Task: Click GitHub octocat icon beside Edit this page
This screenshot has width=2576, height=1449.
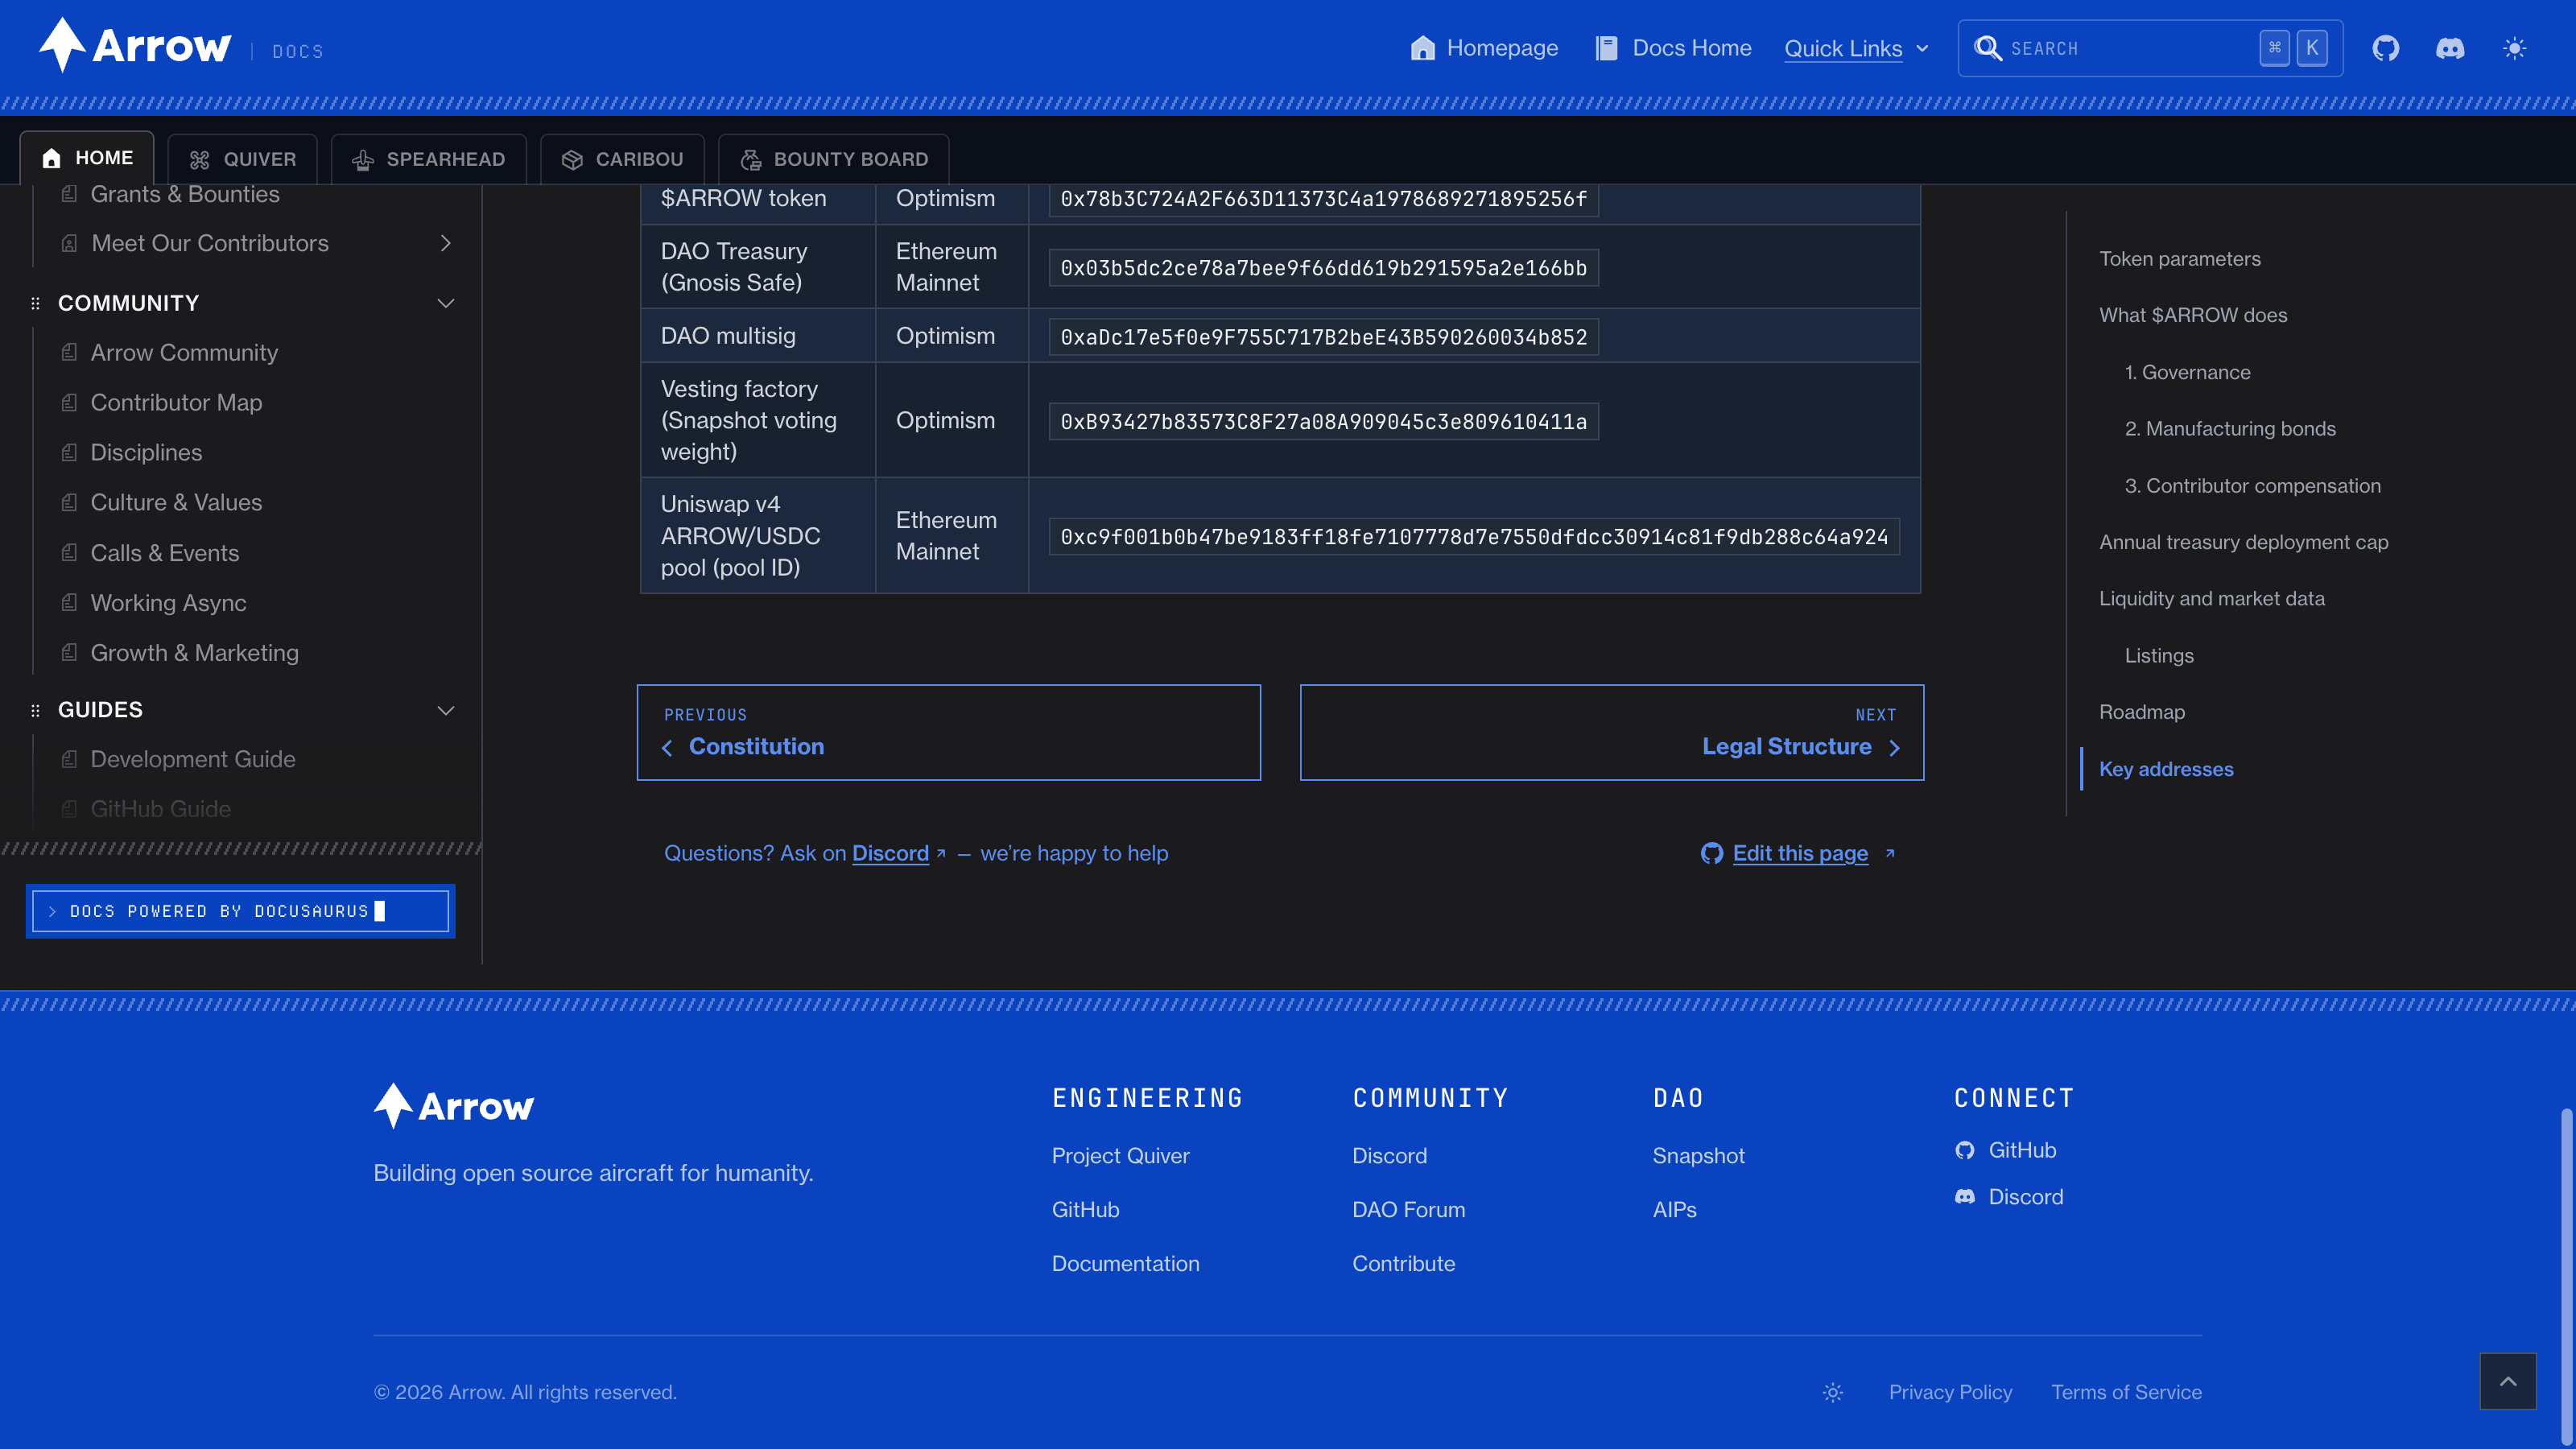Action: pos(1711,853)
